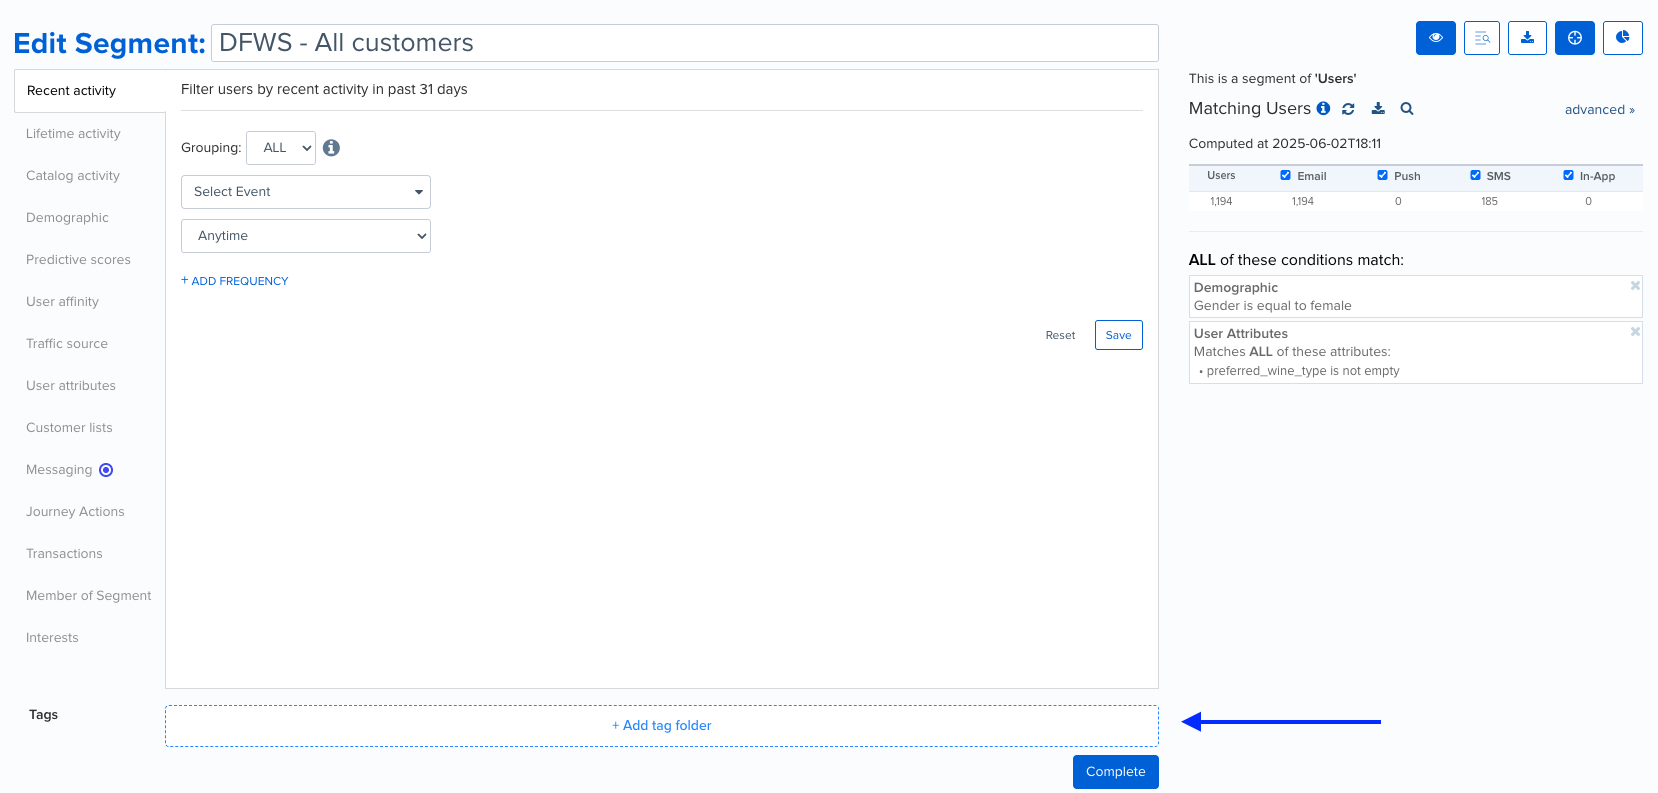Open the Interests tab
This screenshot has height=793, width=1658.
tap(52, 638)
